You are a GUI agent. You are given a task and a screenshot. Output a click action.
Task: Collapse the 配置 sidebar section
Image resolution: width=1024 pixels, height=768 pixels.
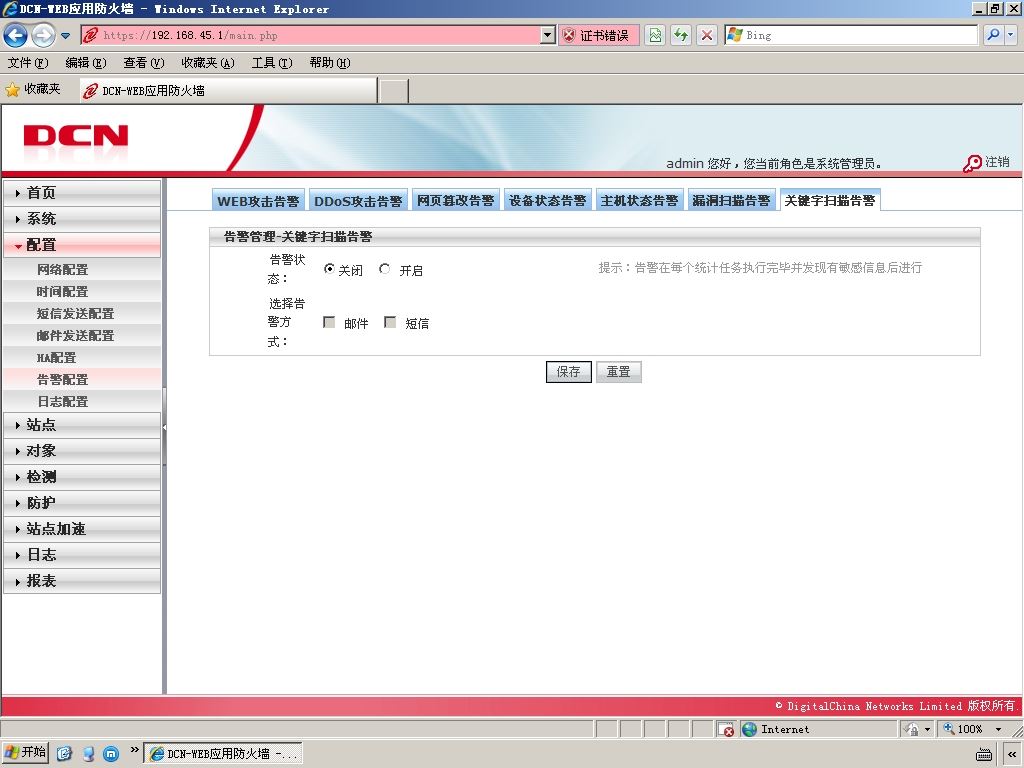pos(82,245)
